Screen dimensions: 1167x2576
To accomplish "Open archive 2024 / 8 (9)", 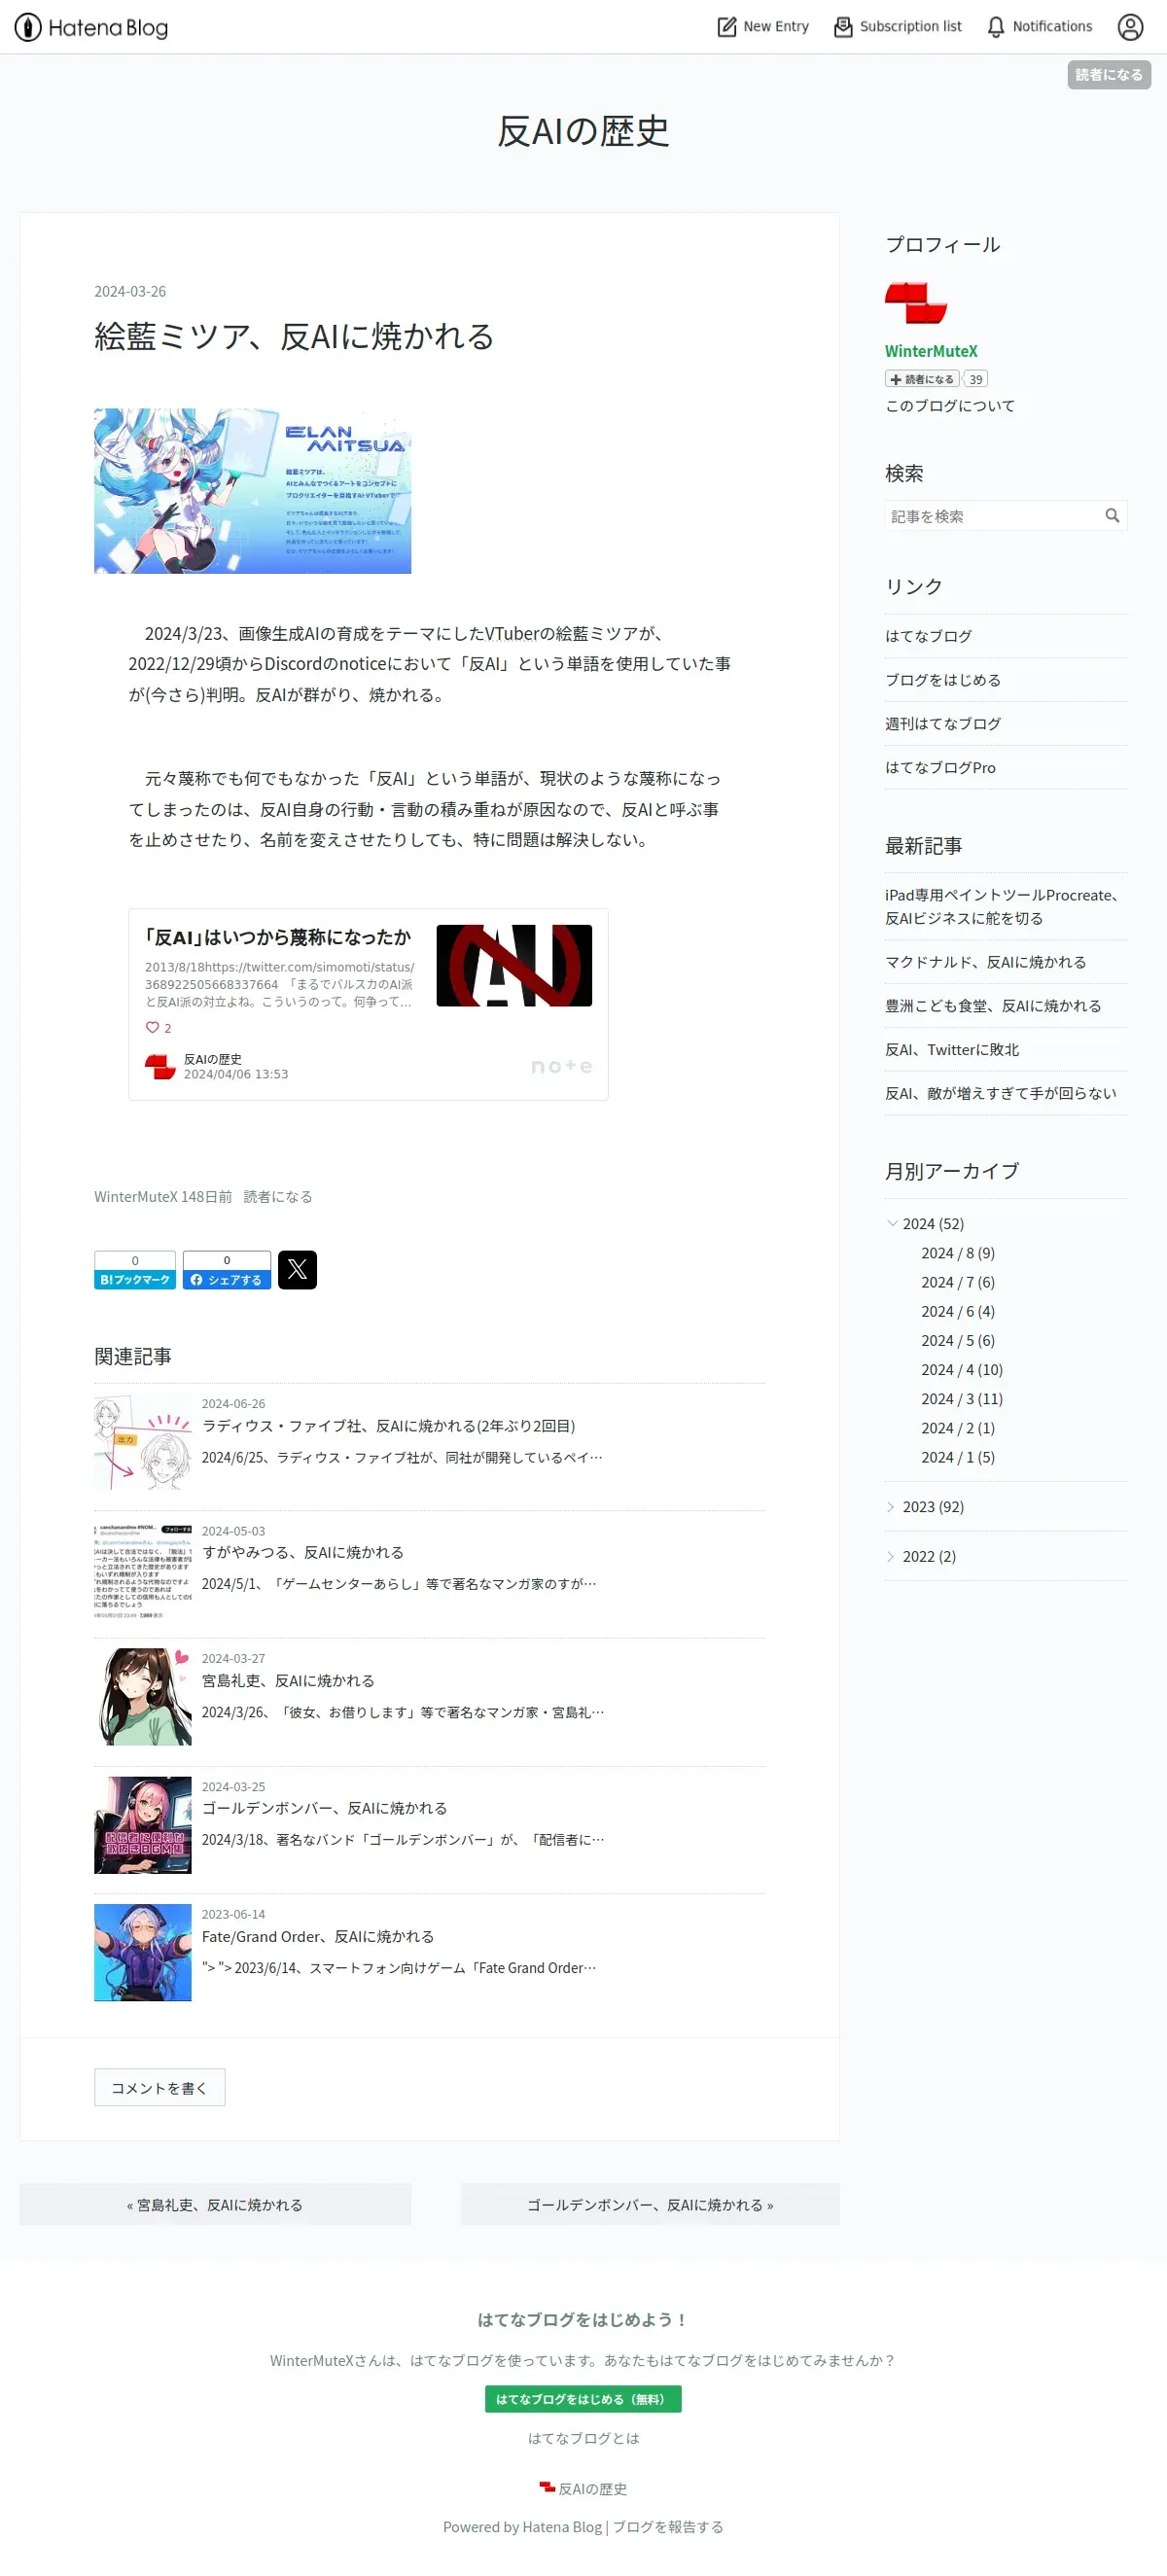I will coord(957,1253).
